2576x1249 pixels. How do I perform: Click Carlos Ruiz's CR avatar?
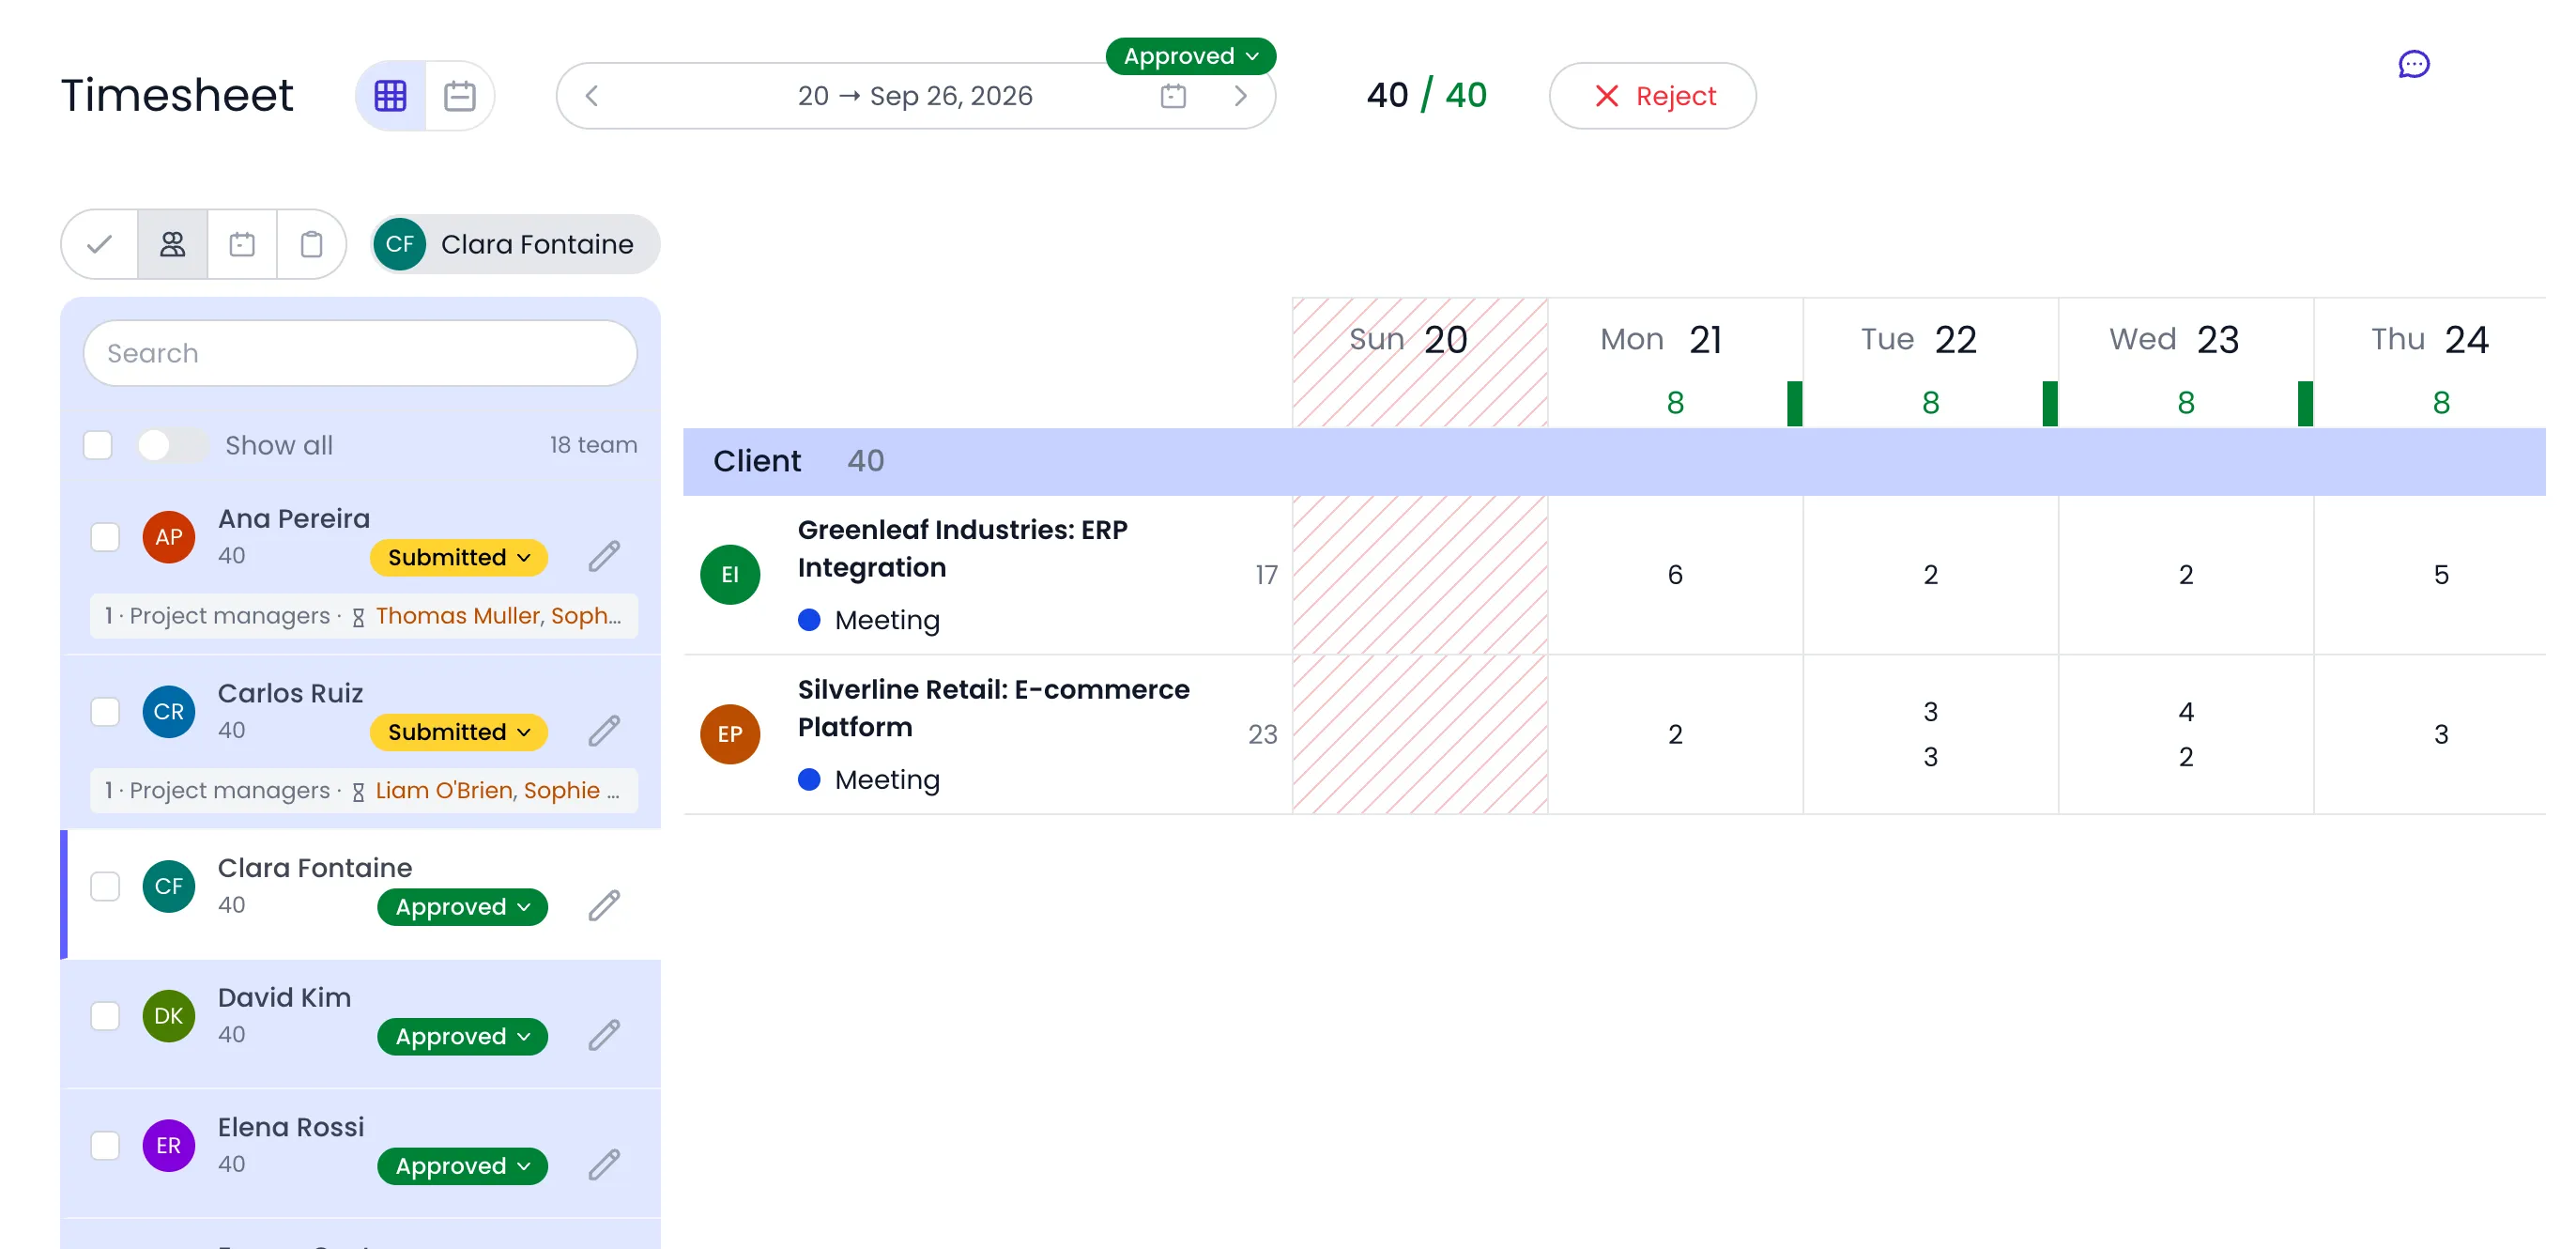(x=168, y=712)
